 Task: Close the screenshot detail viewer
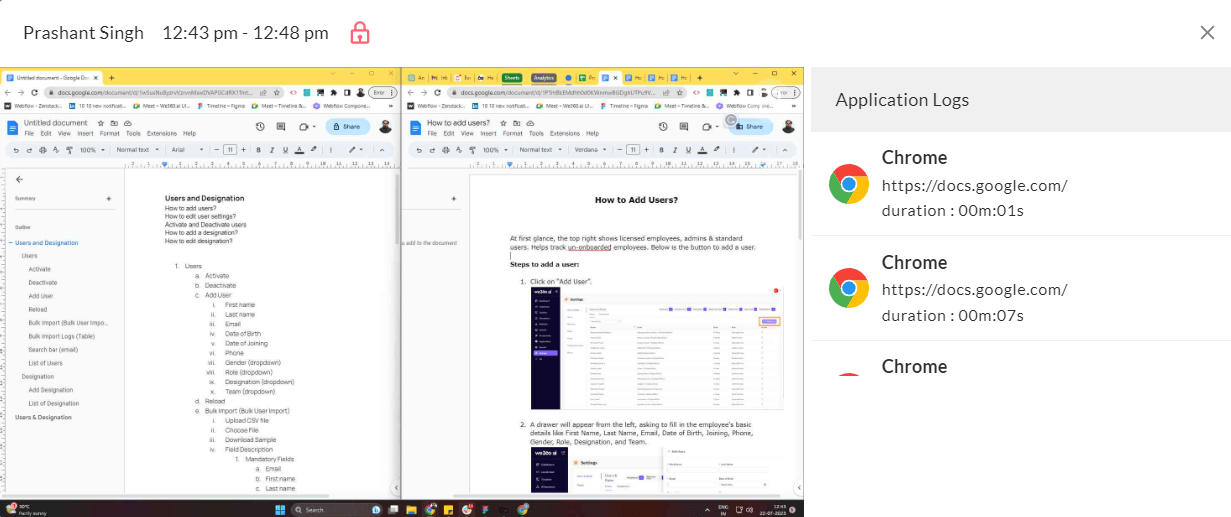[x=1207, y=33]
